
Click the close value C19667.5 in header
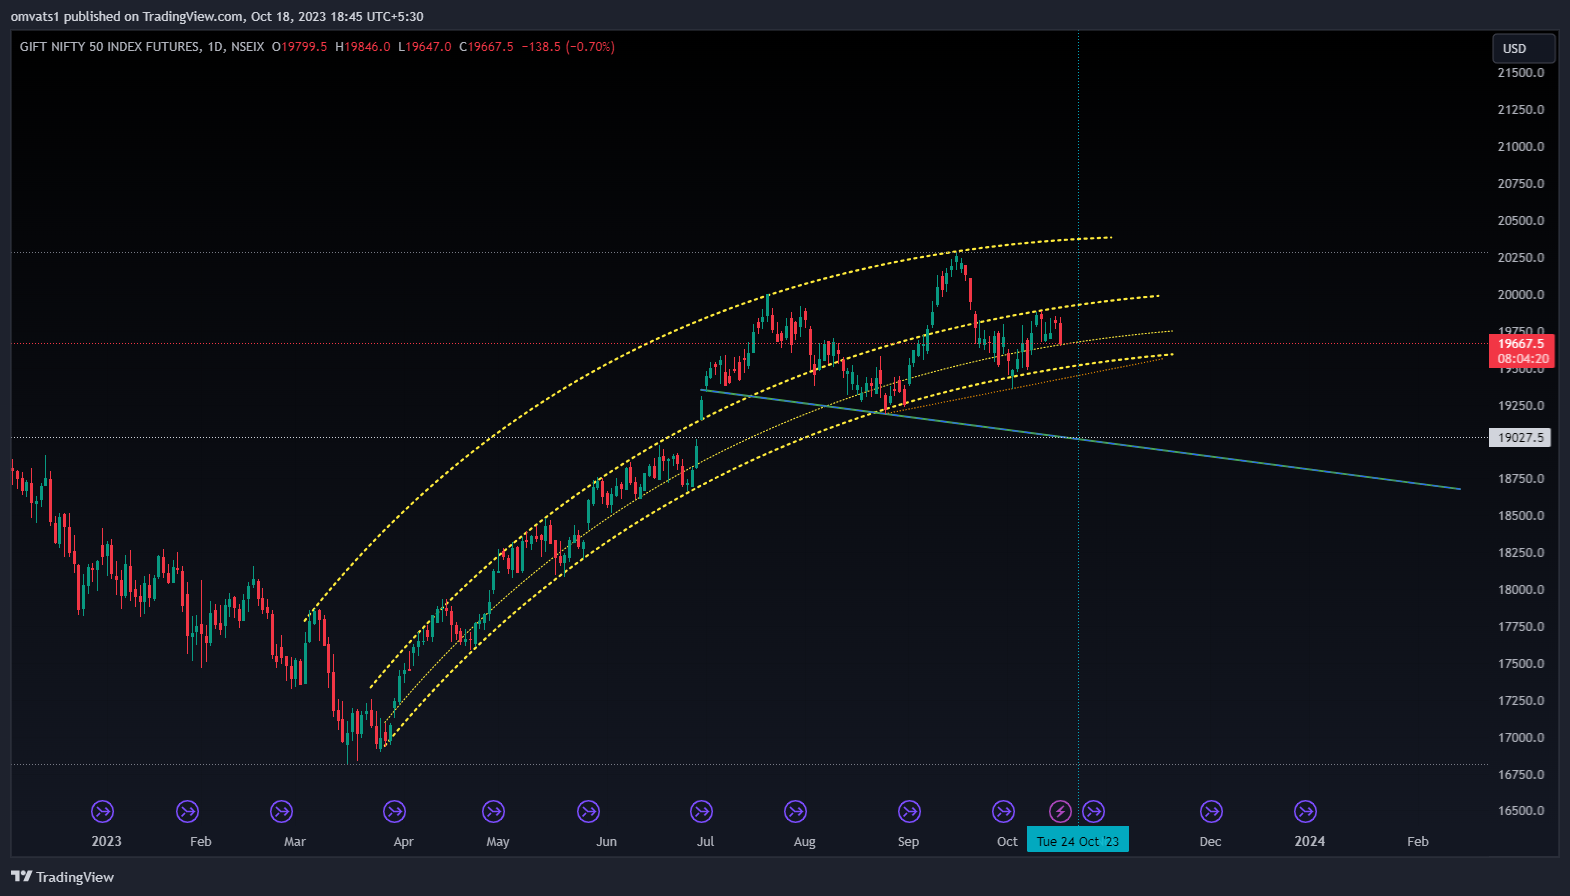click(486, 47)
